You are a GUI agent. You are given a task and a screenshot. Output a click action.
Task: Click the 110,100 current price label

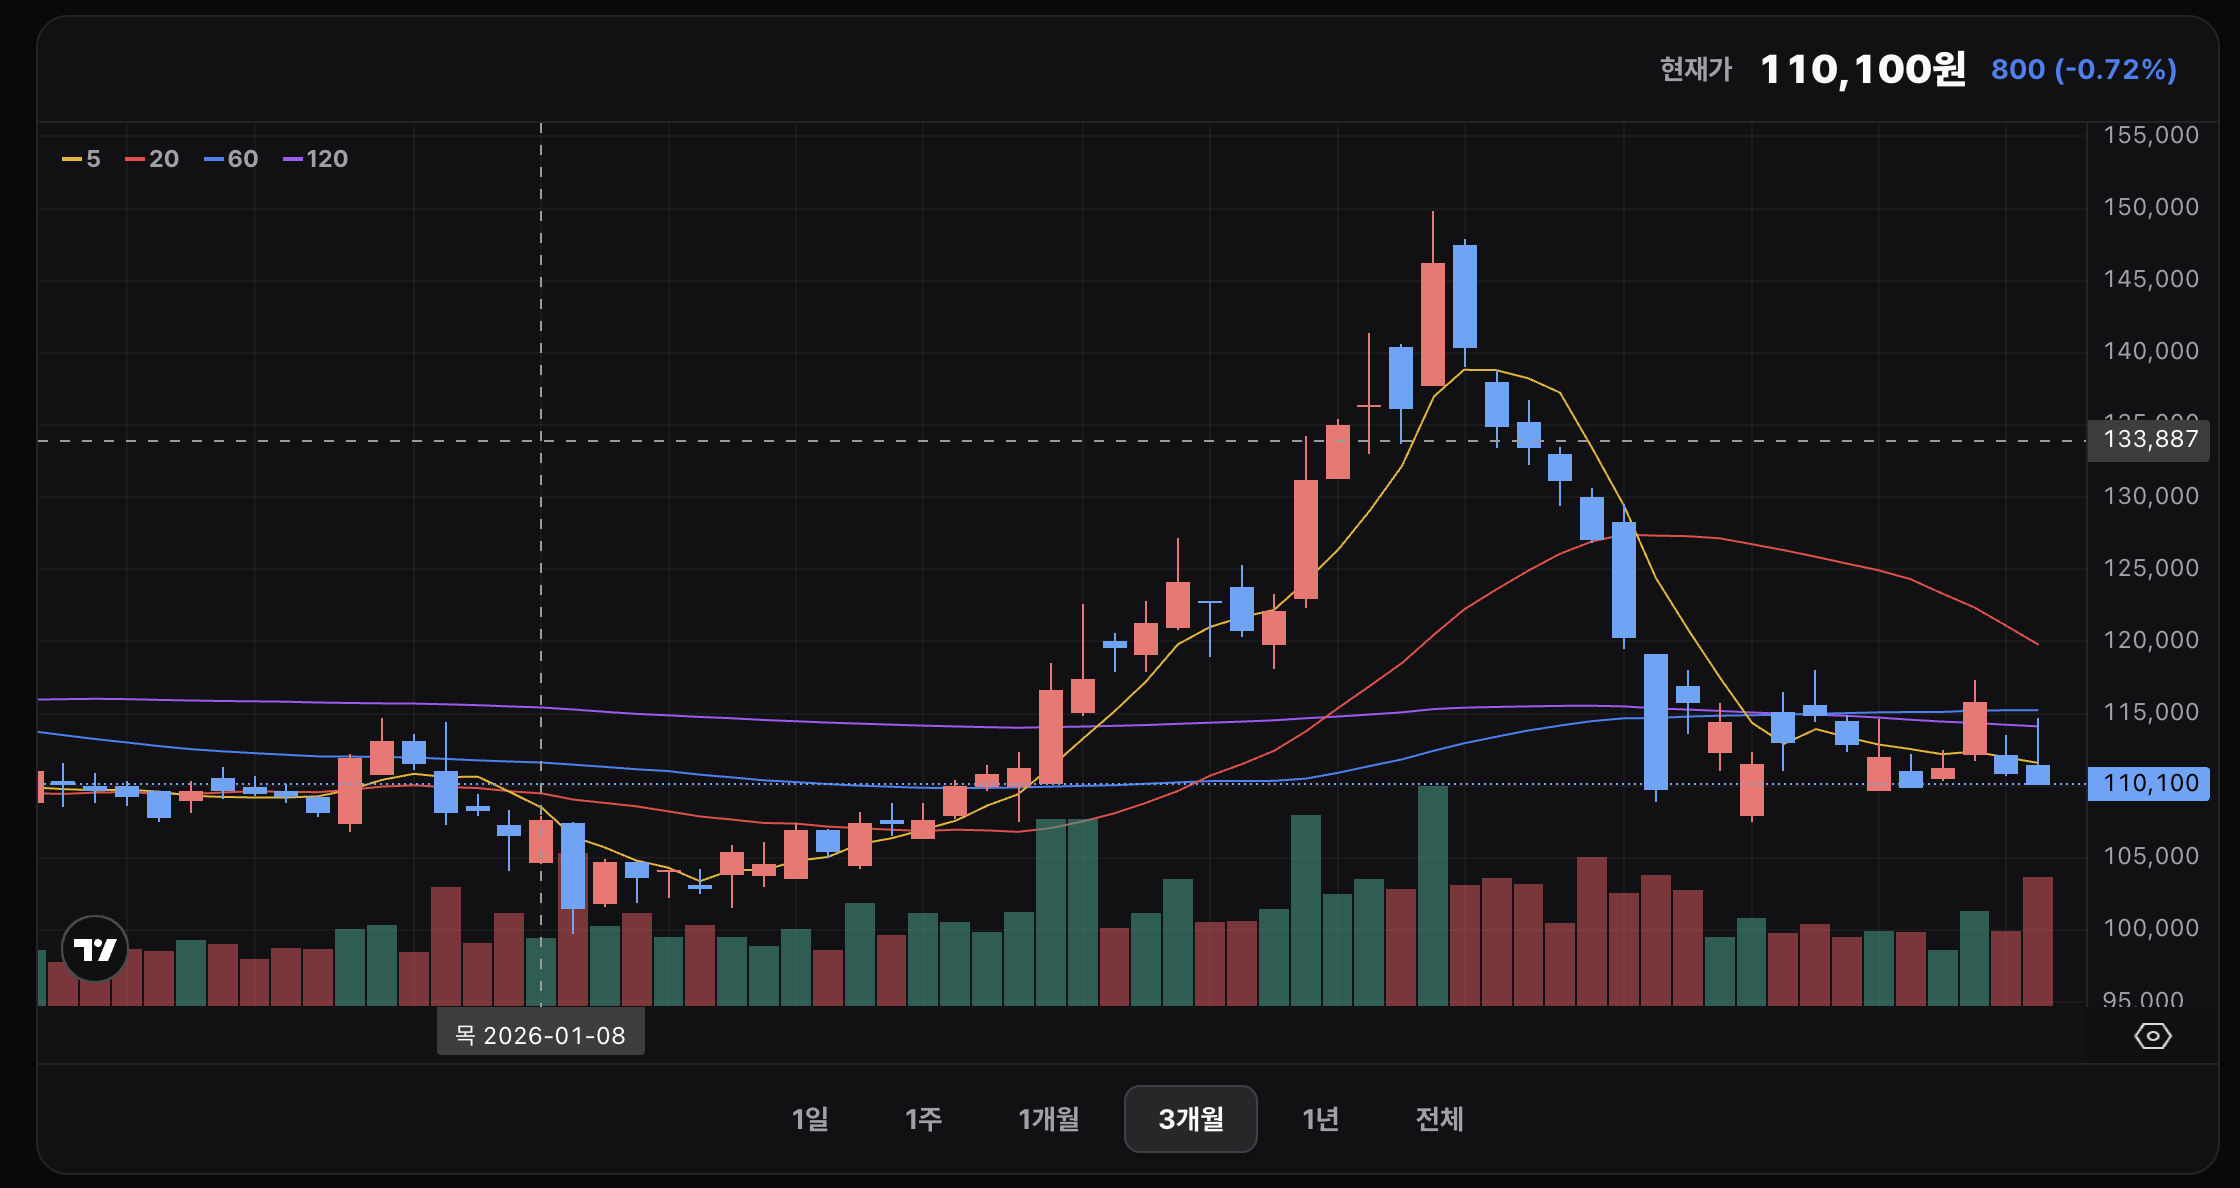2149,783
